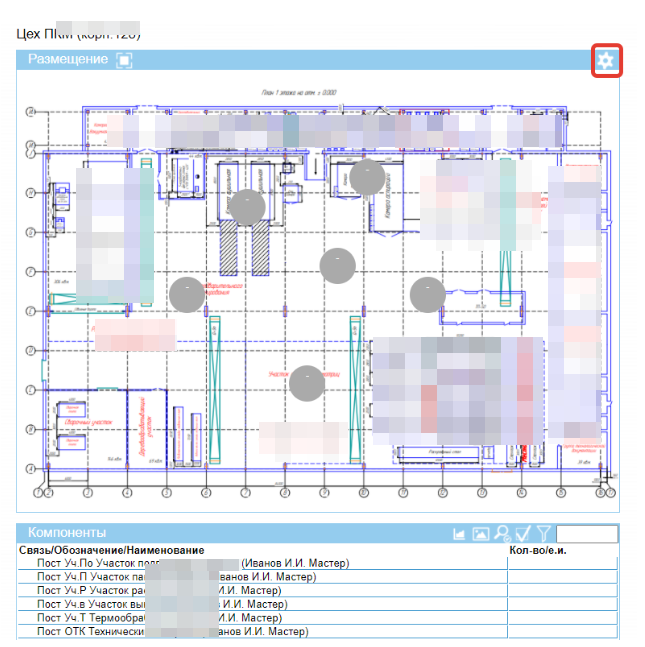Select the lowest gray circle marker on plan
This screenshot has height=647, width=645.
tap(307, 383)
